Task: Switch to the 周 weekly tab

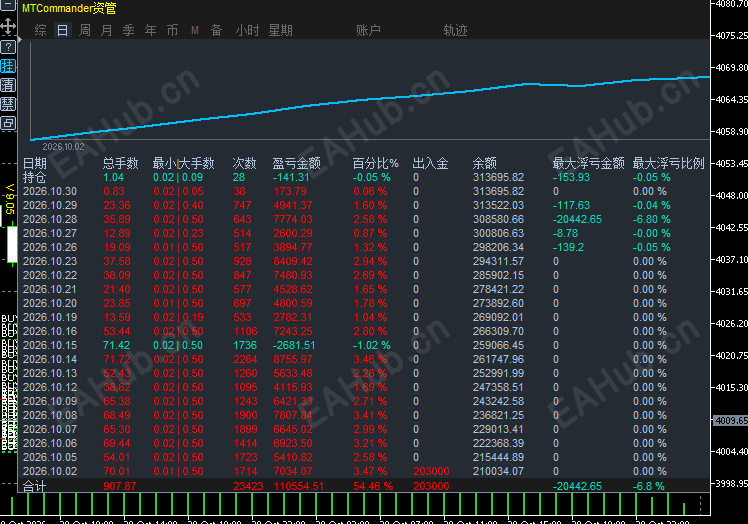Action: (x=85, y=31)
